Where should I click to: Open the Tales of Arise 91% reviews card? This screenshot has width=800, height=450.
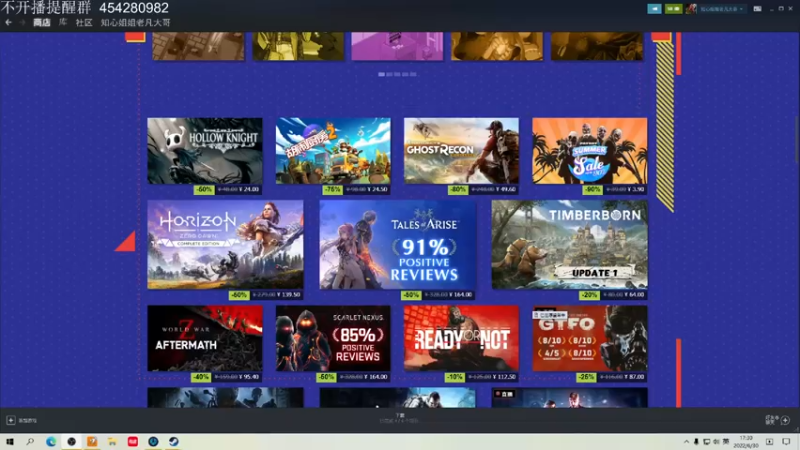click(397, 245)
